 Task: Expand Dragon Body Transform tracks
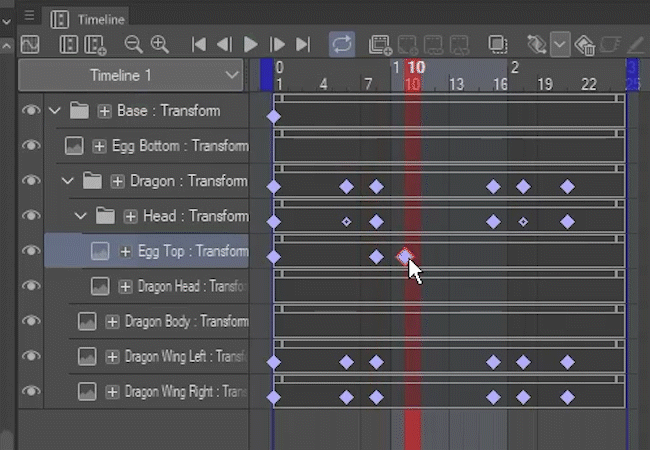point(112,322)
